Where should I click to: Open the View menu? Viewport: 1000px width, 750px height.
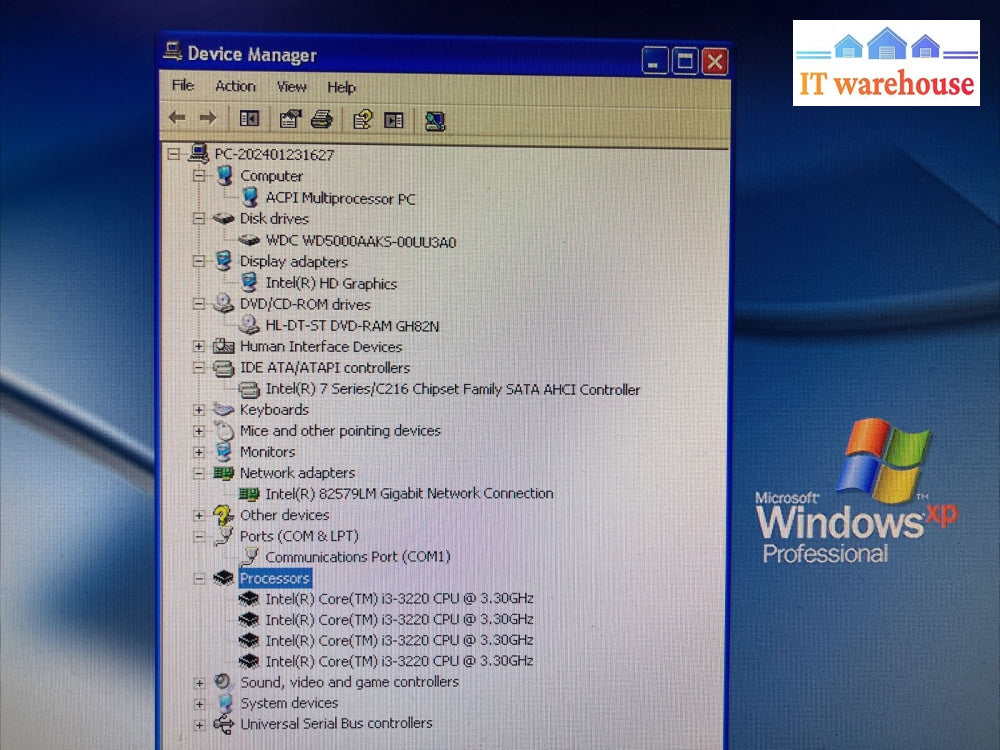(x=291, y=87)
